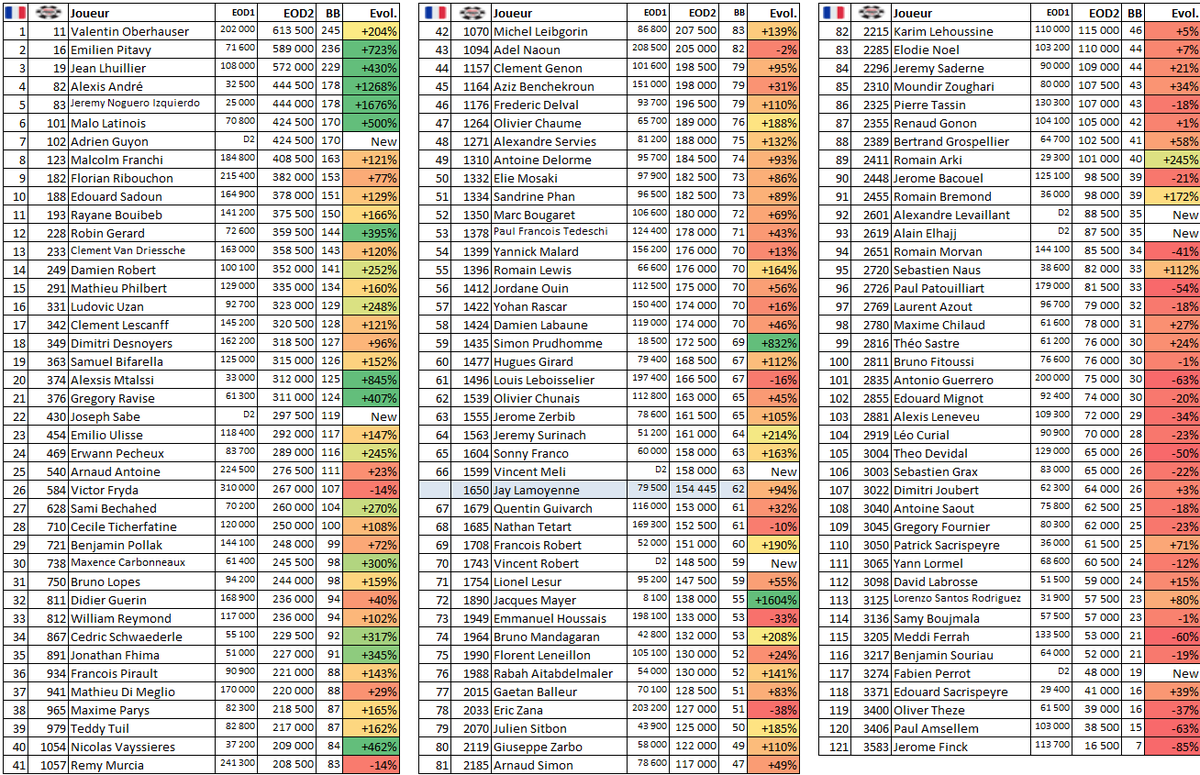Click the French flag icon above rank 42
Image resolution: width=1200 pixels, height=775 pixels.
pos(435,13)
